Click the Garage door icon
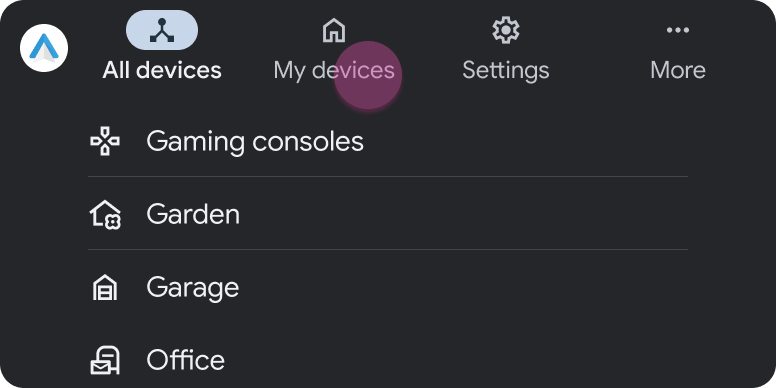The height and width of the screenshot is (388, 776). click(105, 288)
